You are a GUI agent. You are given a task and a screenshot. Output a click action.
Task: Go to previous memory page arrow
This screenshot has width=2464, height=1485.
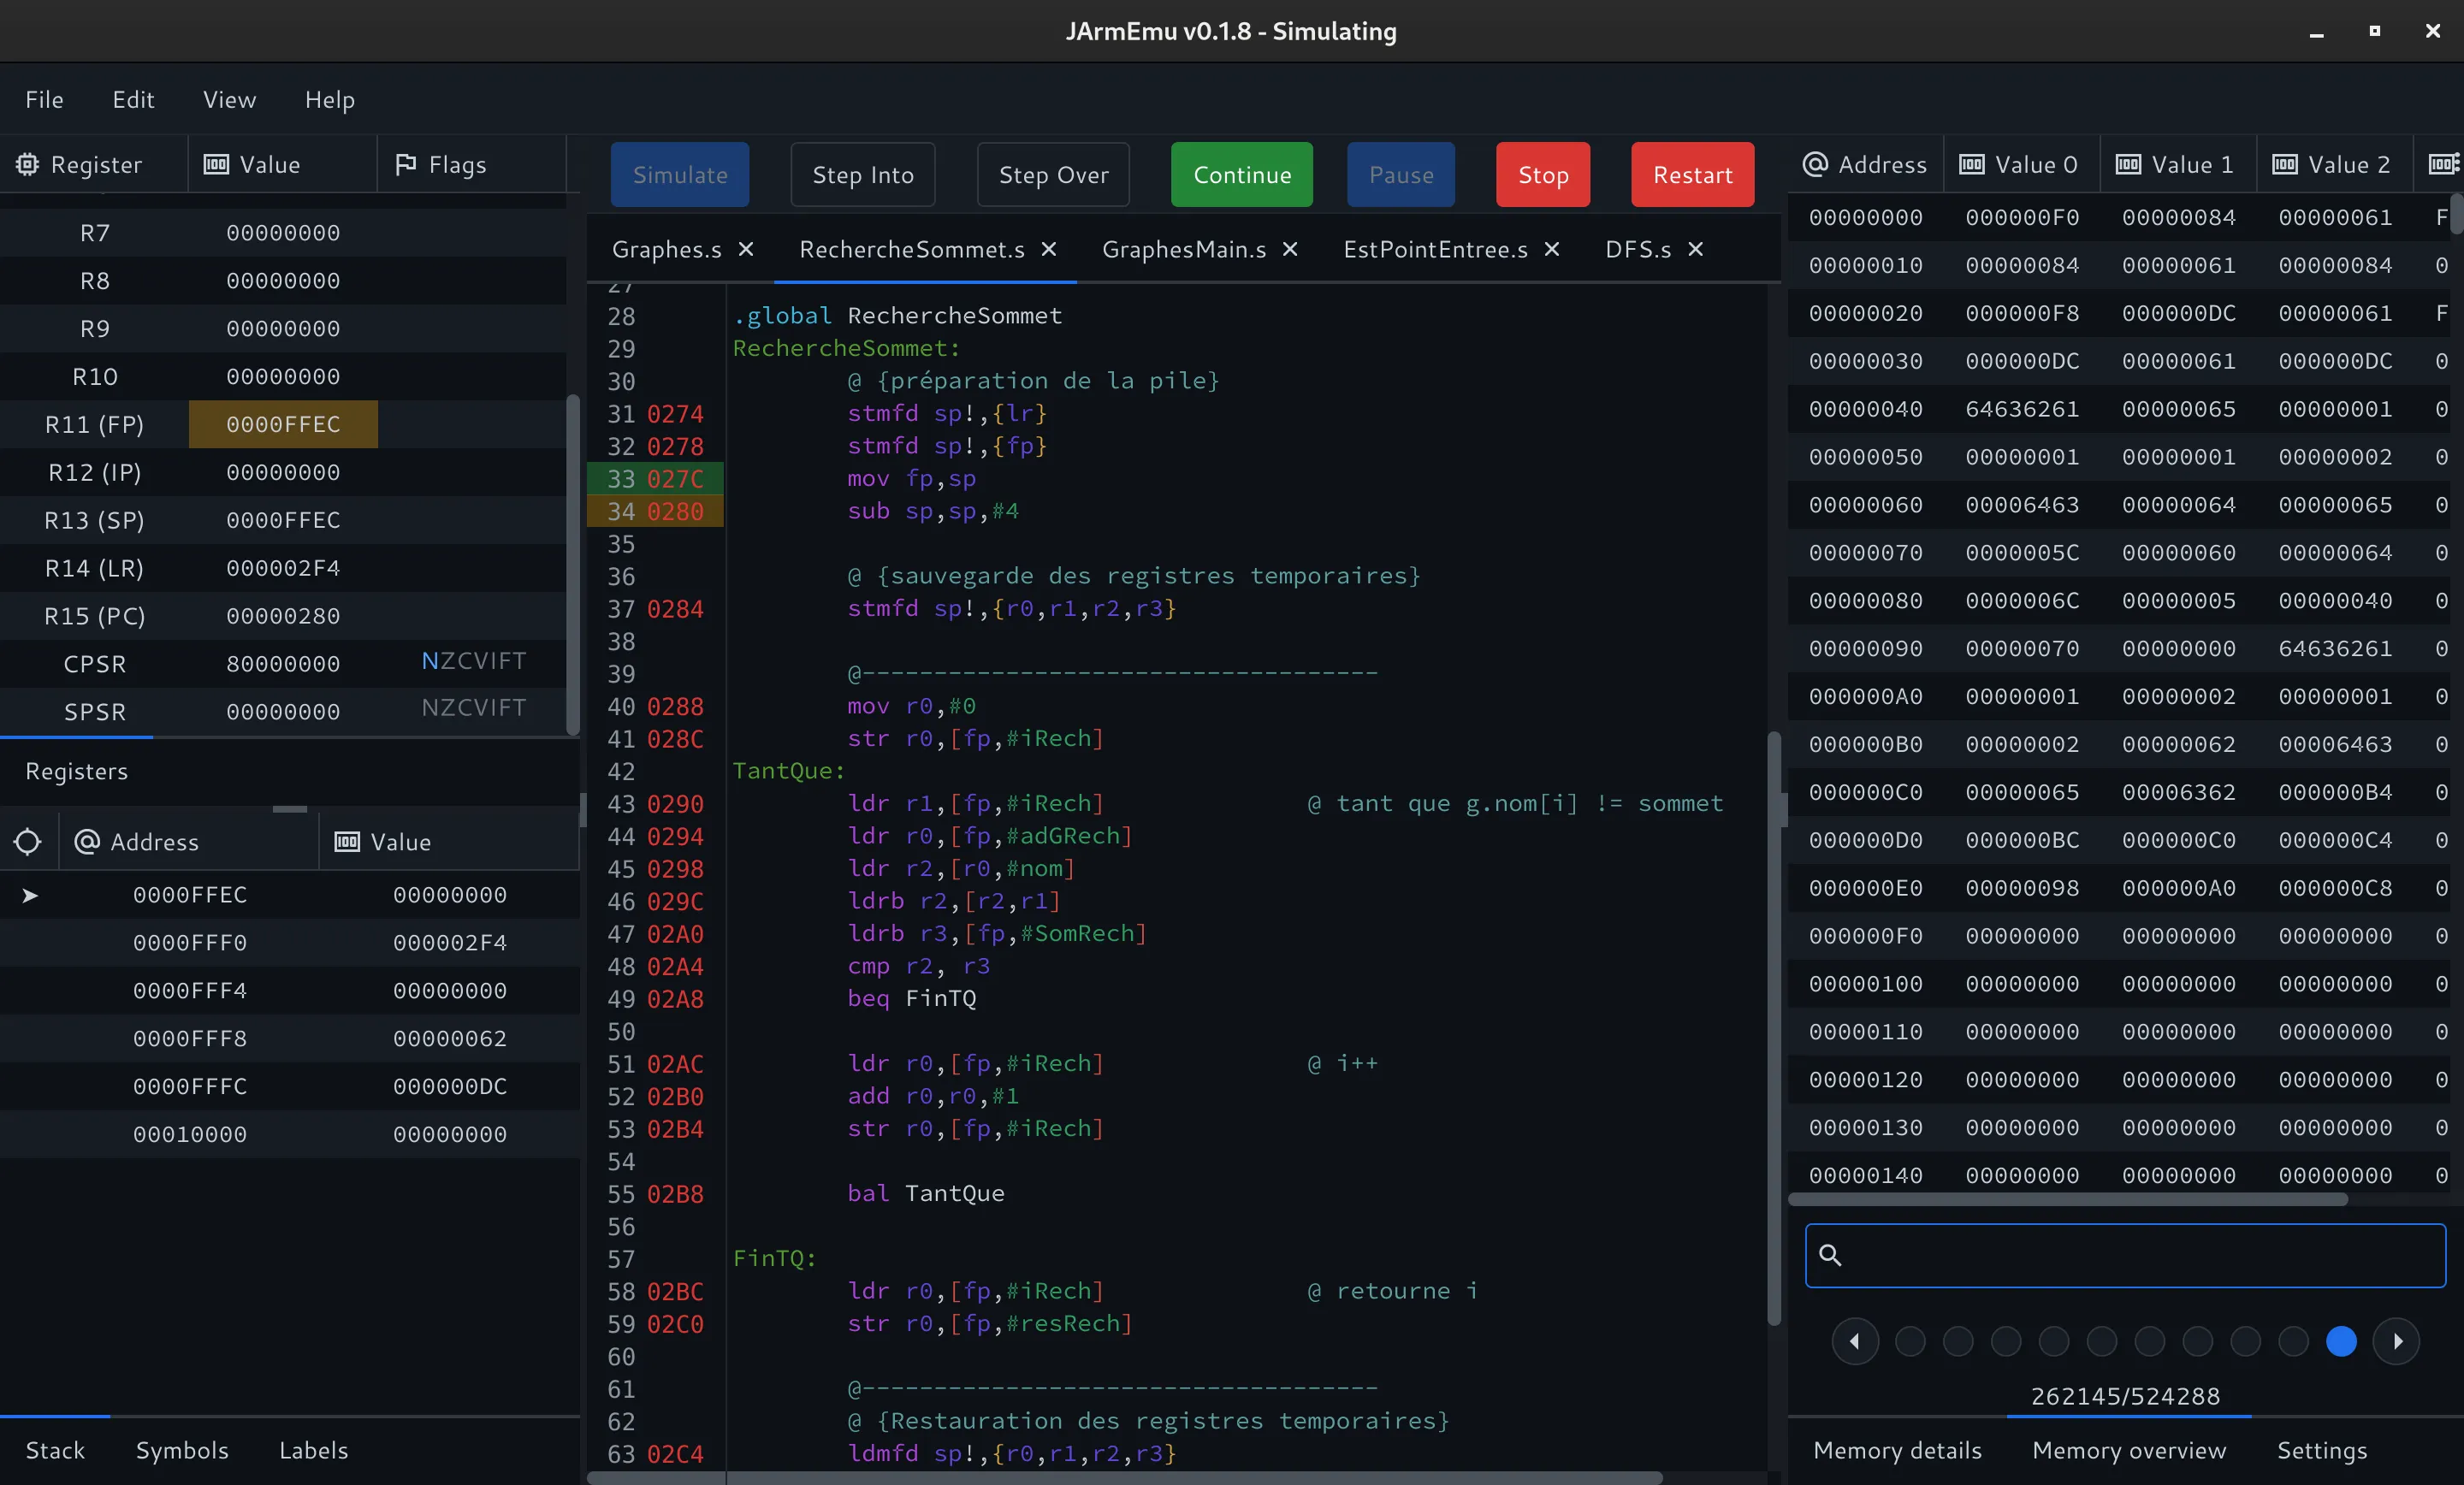pyautogui.click(x=1855, y=1341)
